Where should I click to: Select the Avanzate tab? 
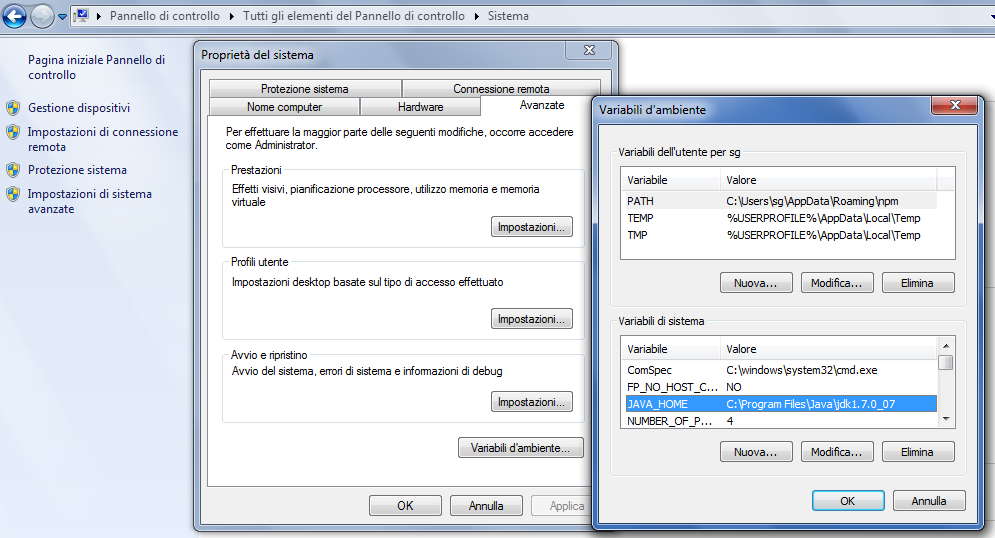pos(542,105)
